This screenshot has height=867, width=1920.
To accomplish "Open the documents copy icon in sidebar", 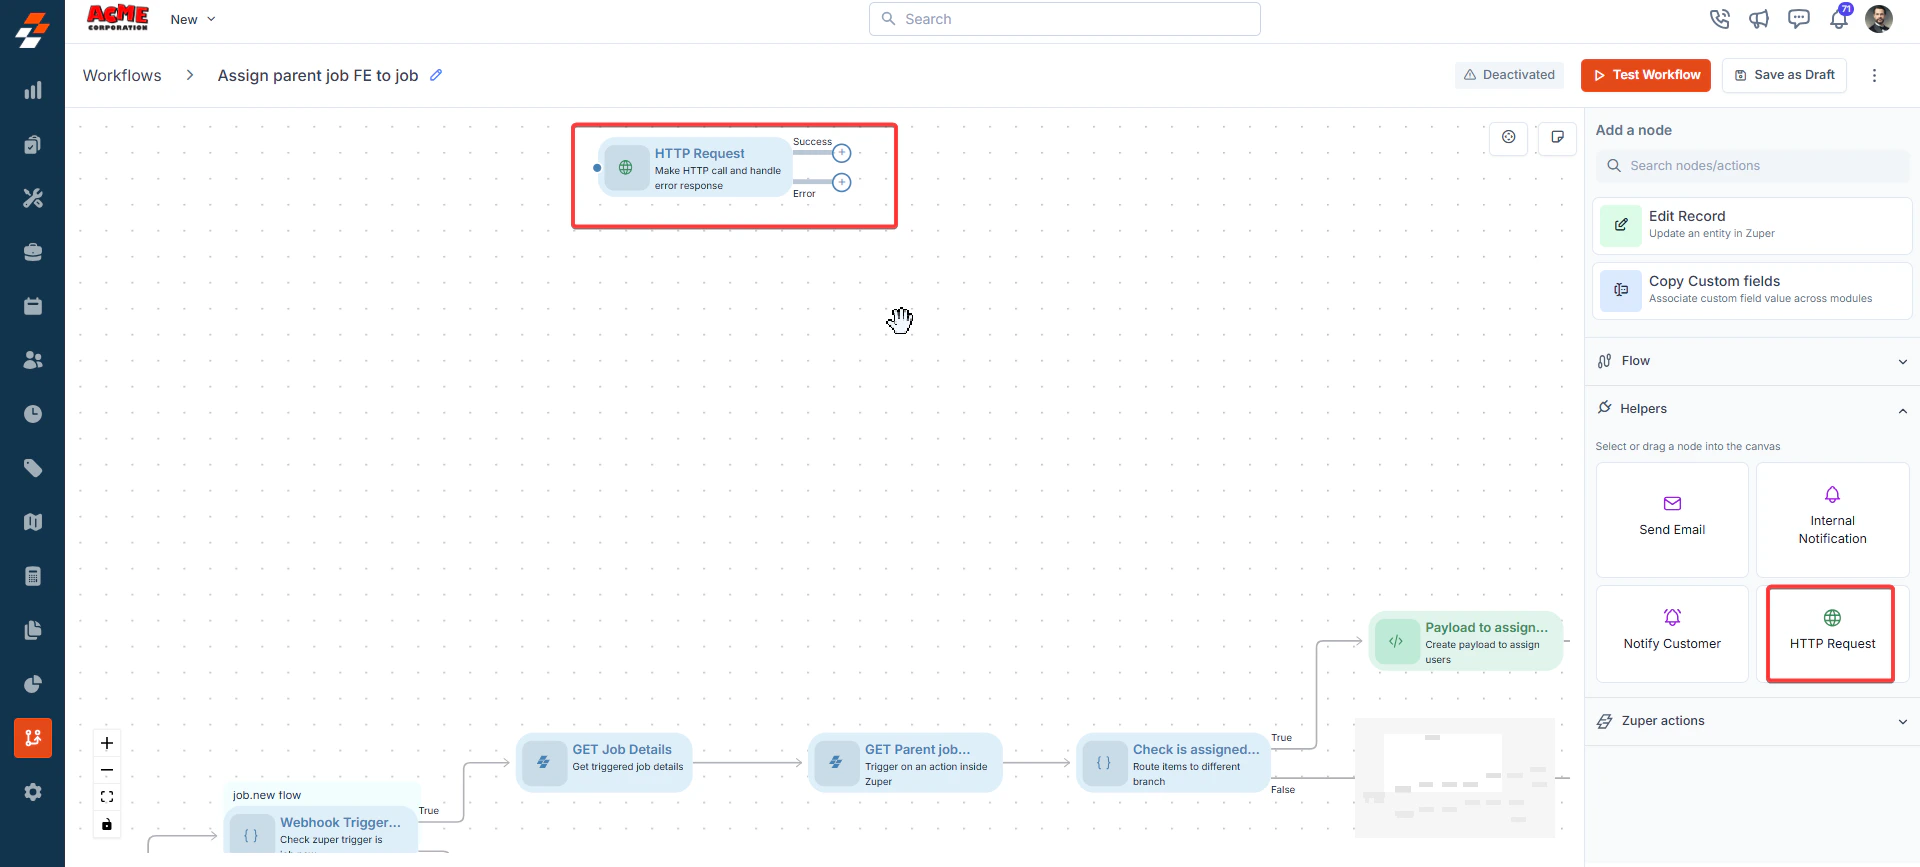I will coord(33,630).
